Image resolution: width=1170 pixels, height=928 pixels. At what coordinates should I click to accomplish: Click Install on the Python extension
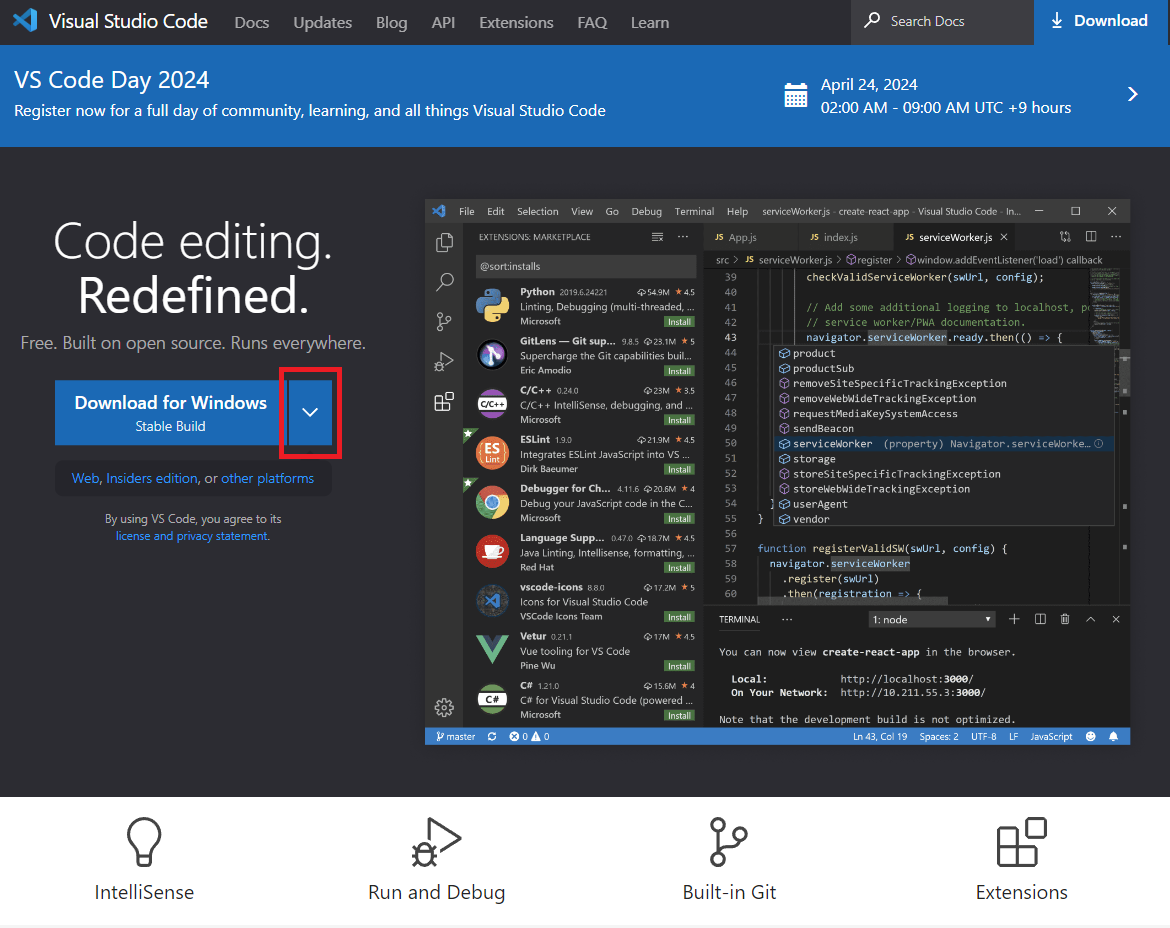tap(679, 322)
